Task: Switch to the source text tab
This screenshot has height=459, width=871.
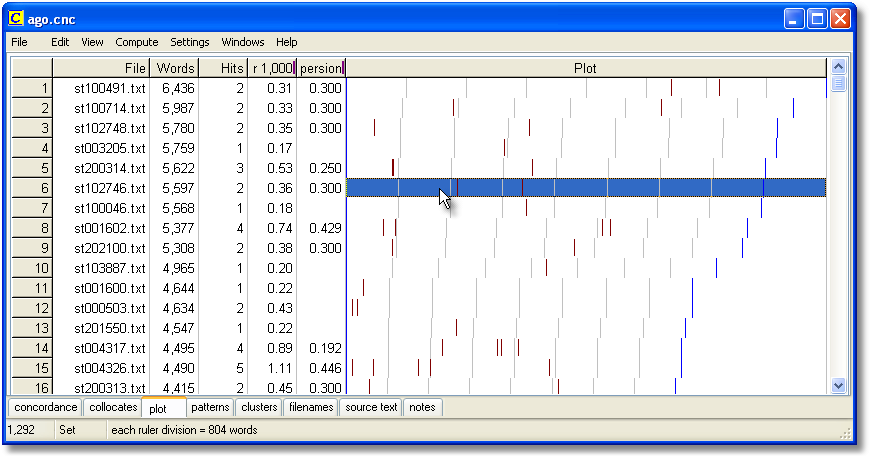Action: click(371, 407)
